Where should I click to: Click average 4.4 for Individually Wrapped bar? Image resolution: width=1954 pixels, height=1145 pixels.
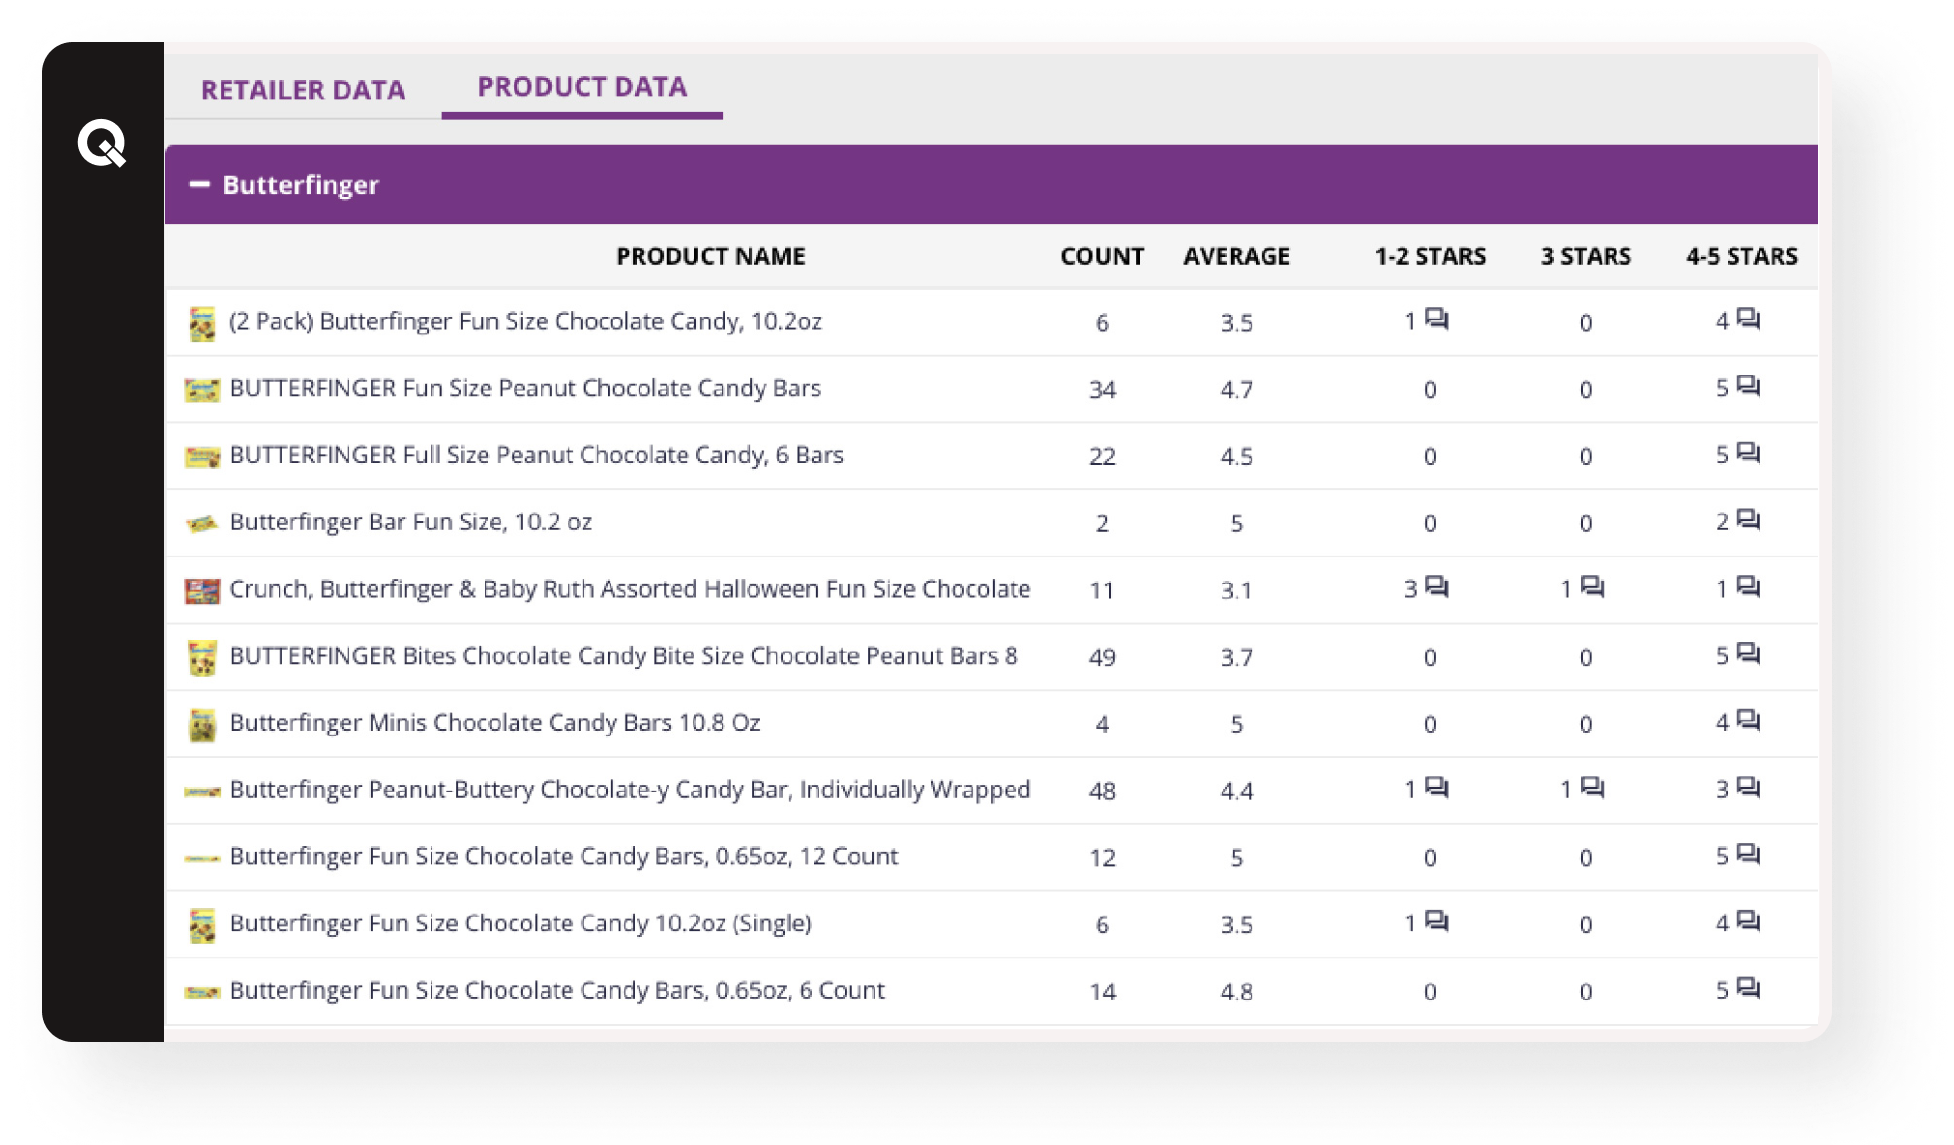tap(1237, 791)
